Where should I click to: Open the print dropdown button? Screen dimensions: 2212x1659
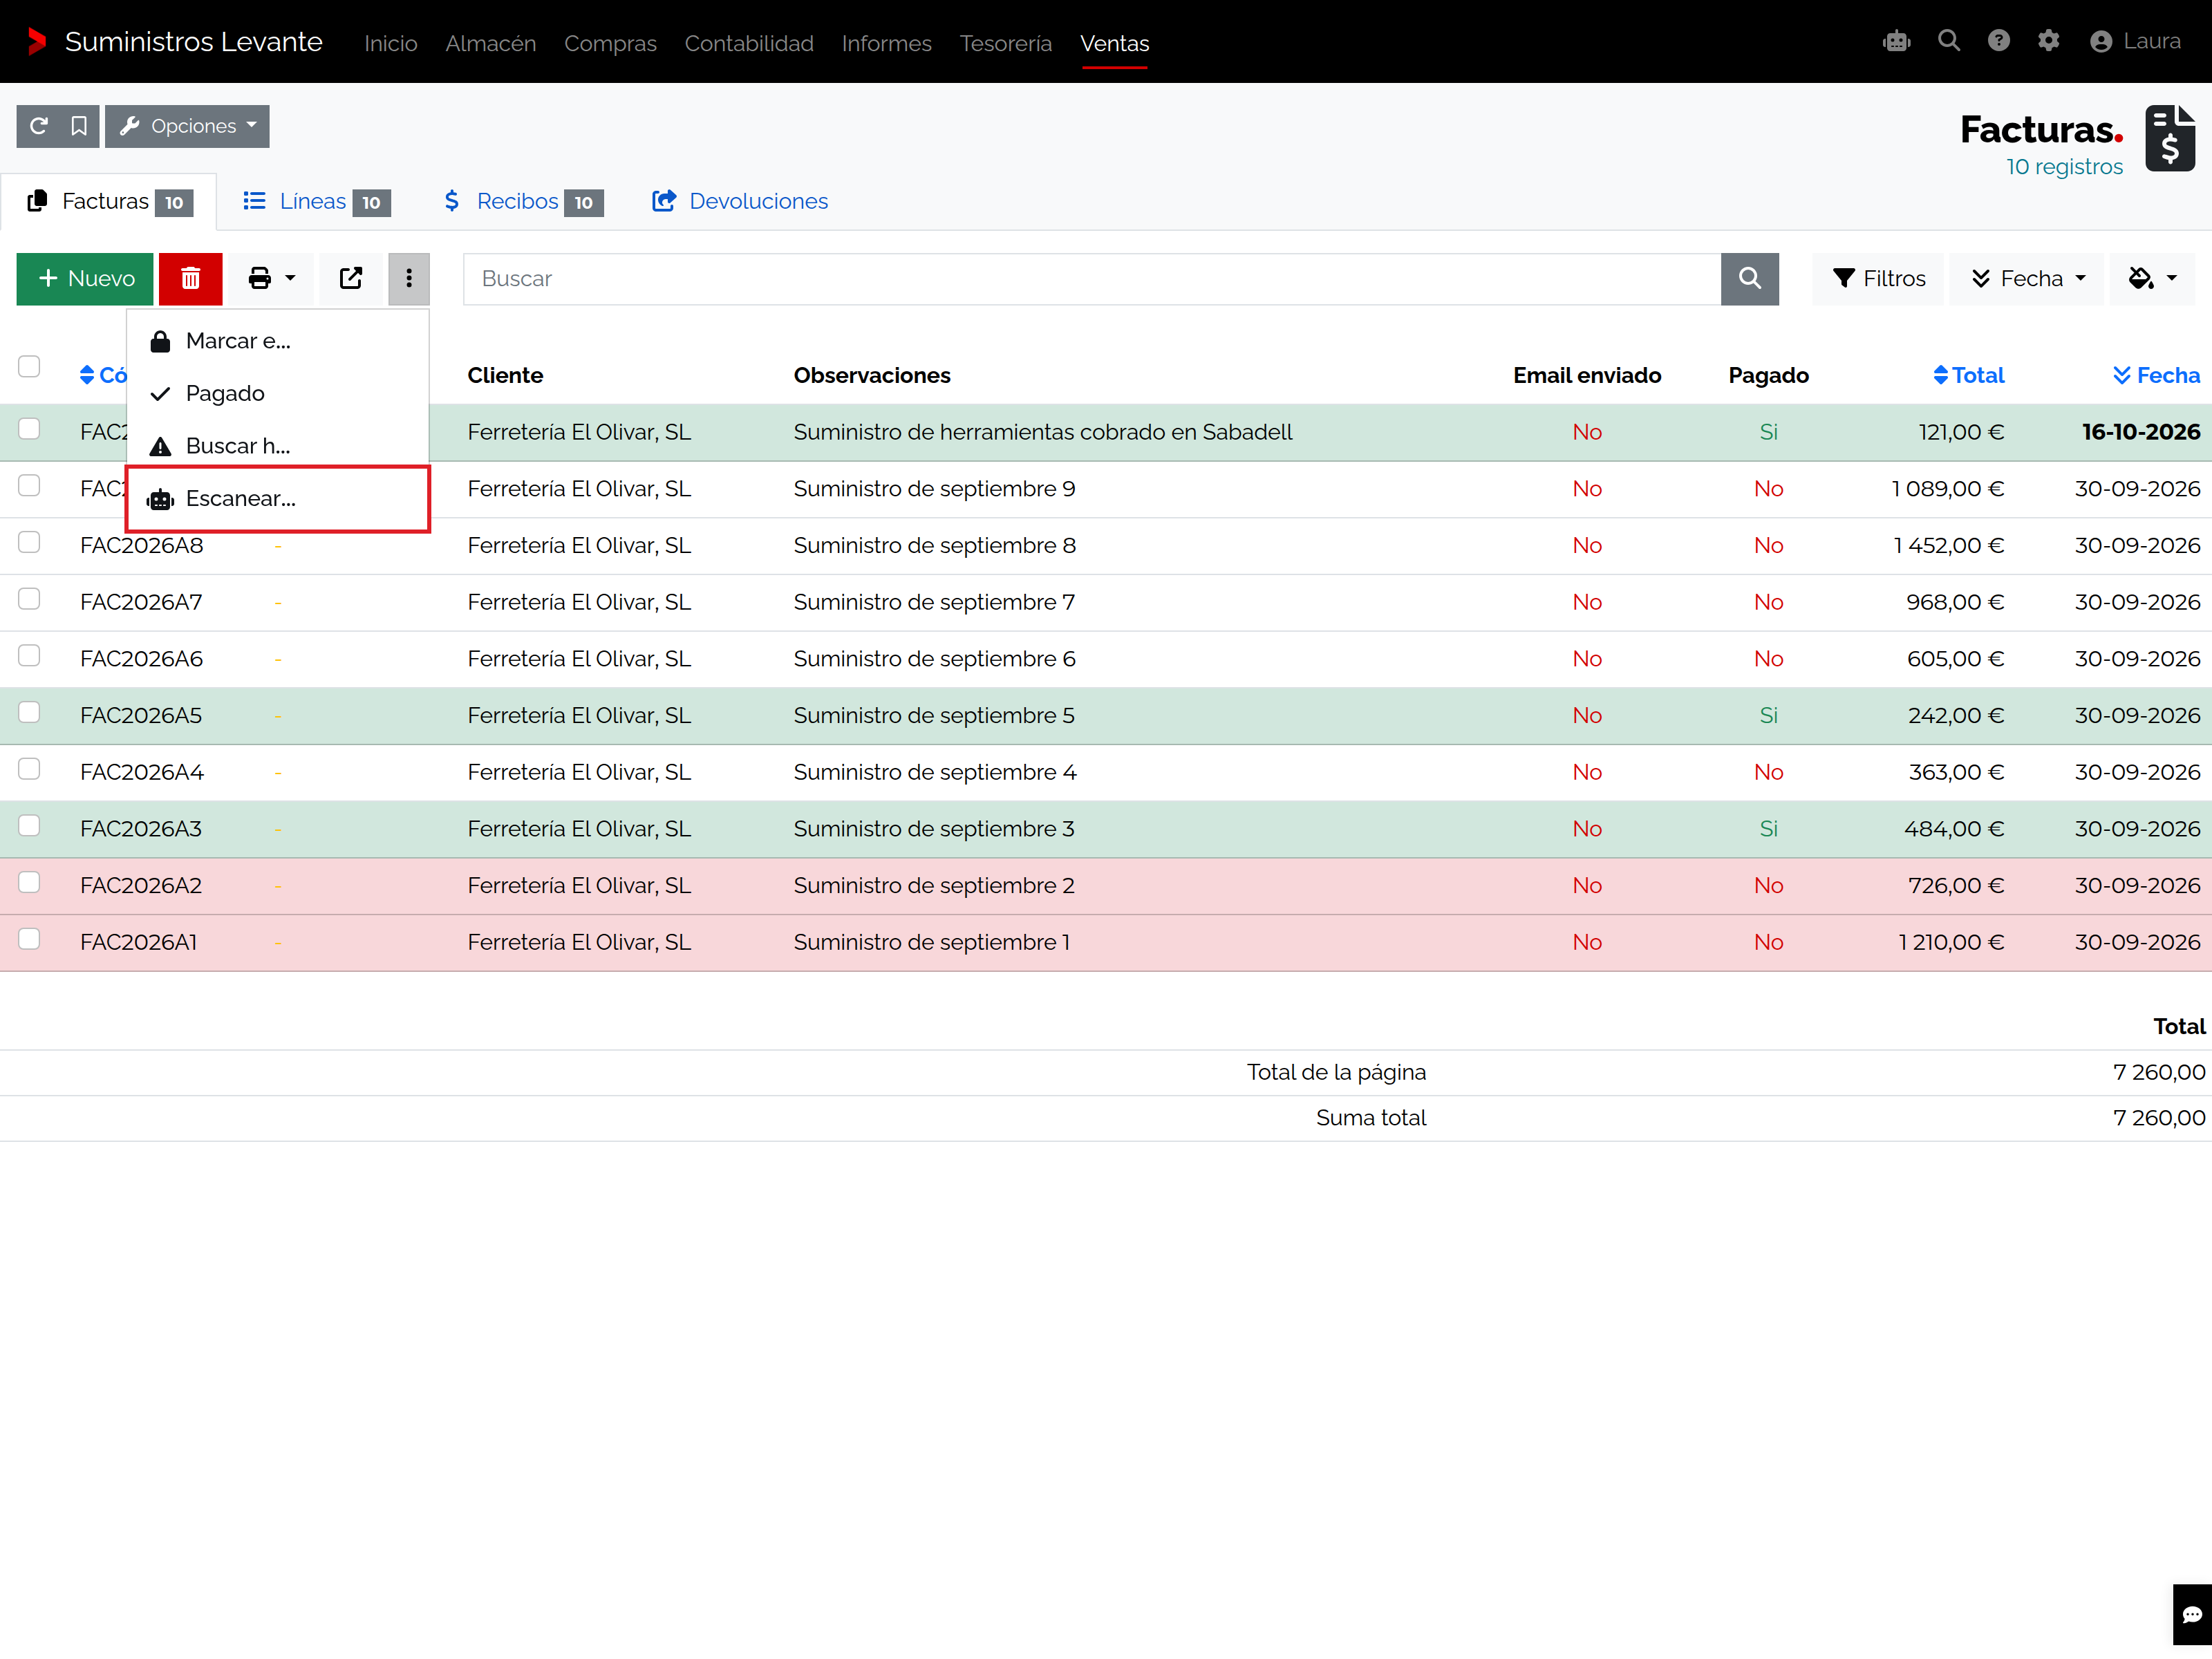(271, 279)
